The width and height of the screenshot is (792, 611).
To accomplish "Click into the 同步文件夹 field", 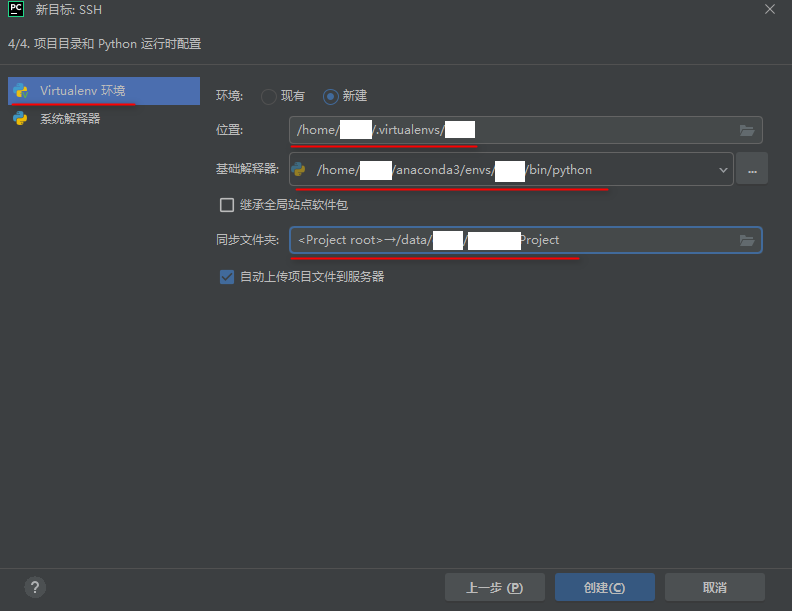I will point(525,240).
